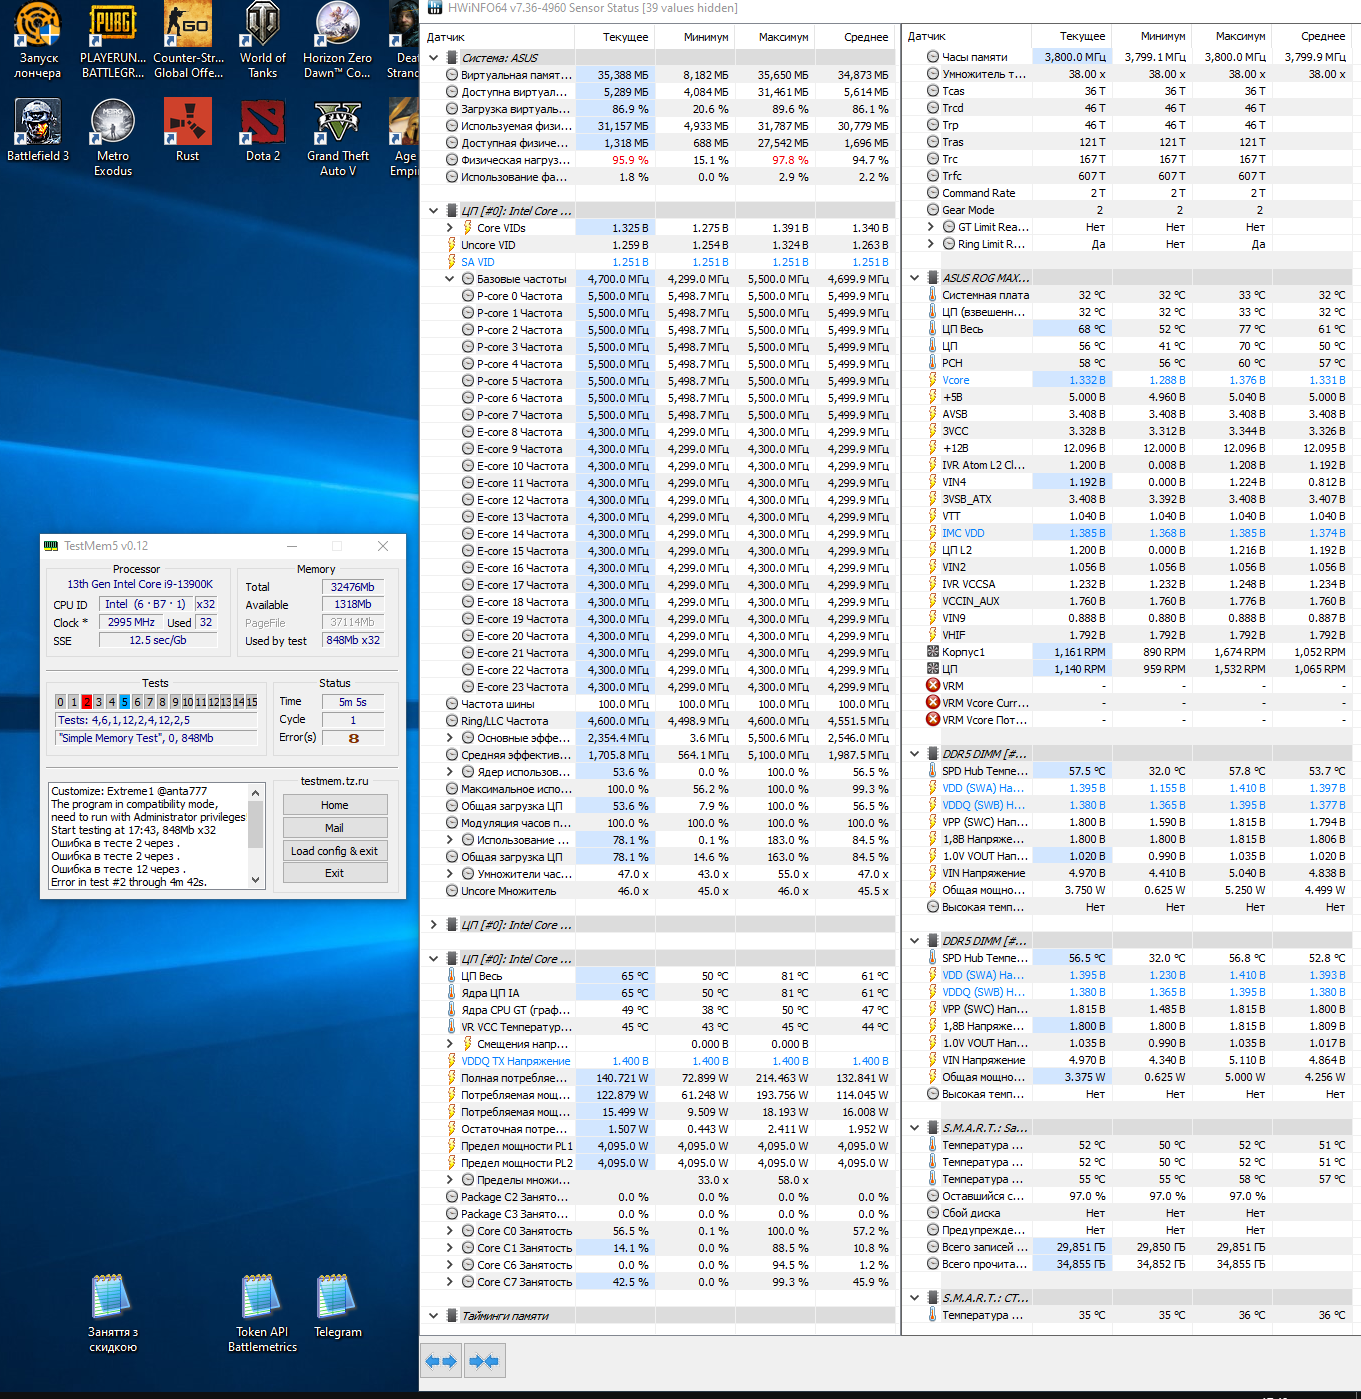Viewport: 1361px width, 1399px height.
Task: Expand the Ядер использов... row
Action: click(x=449, y=772)
